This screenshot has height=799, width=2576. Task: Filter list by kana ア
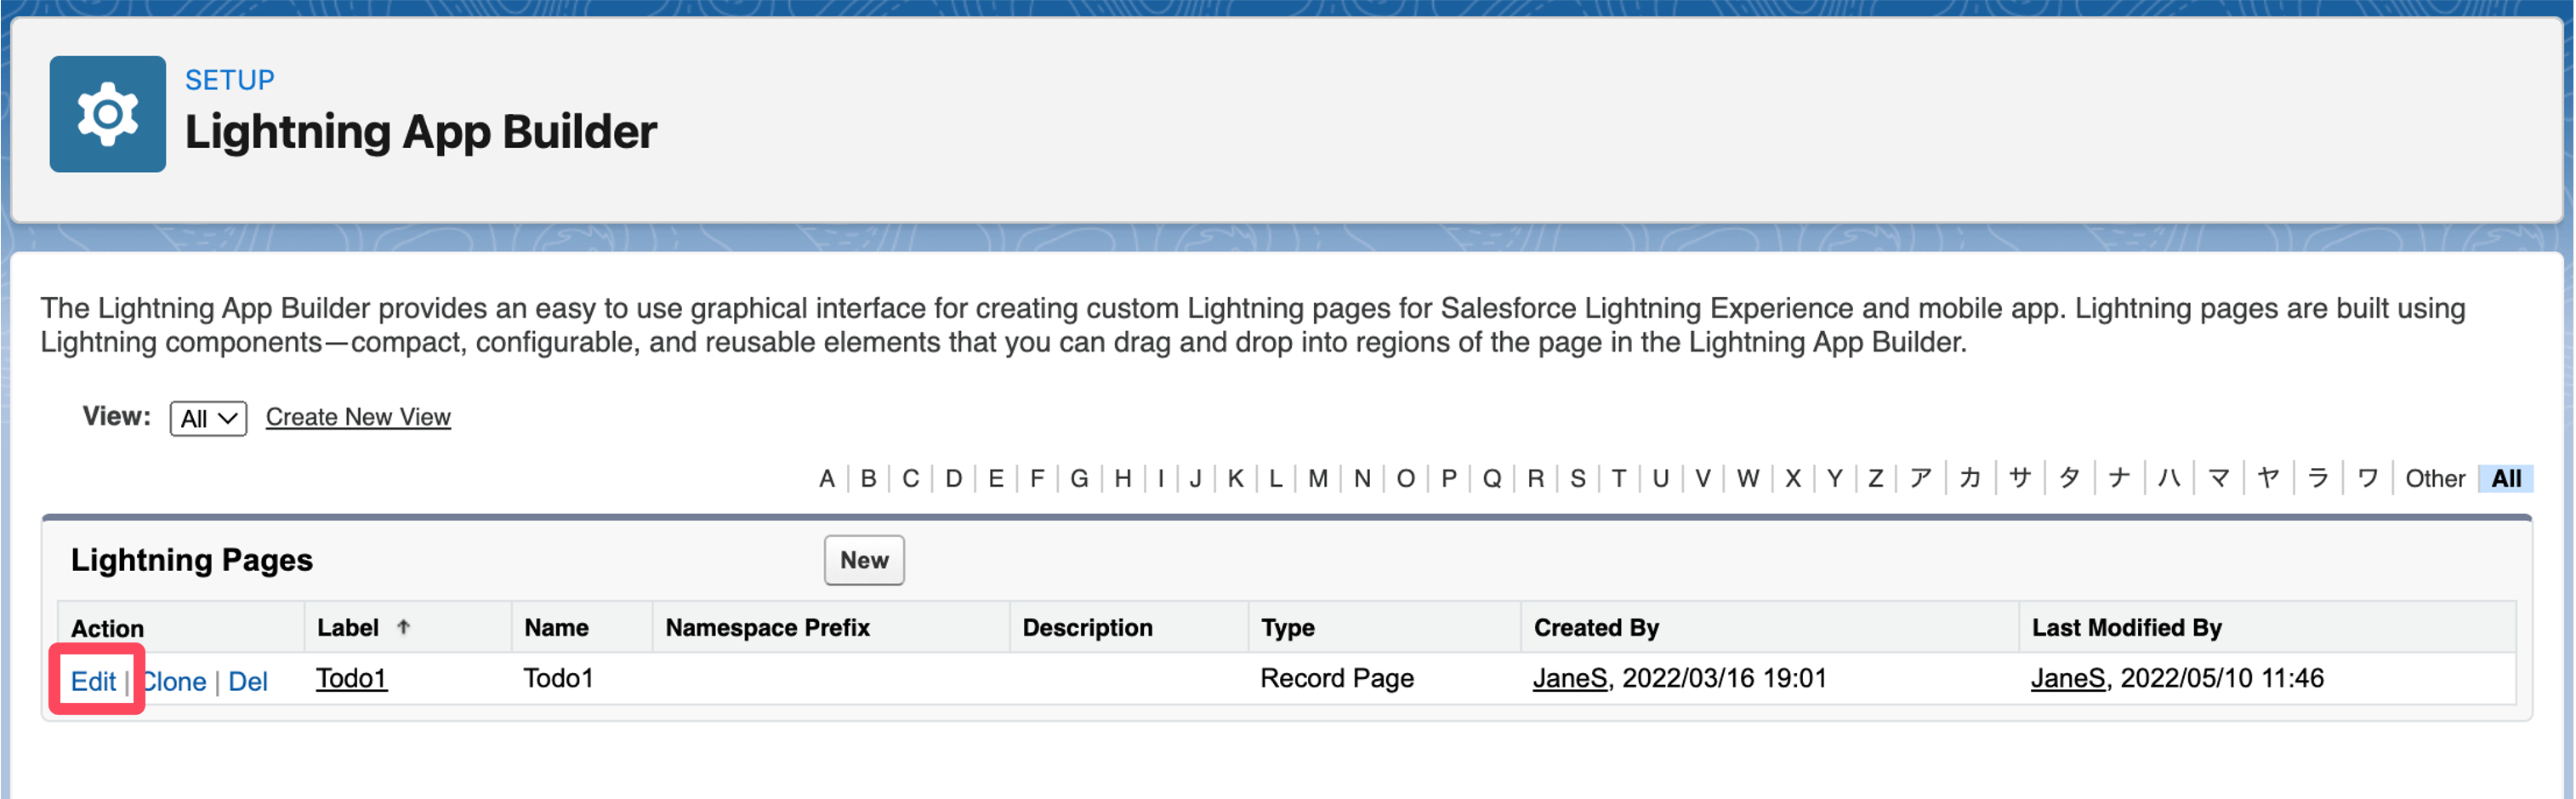(1920, 478)
